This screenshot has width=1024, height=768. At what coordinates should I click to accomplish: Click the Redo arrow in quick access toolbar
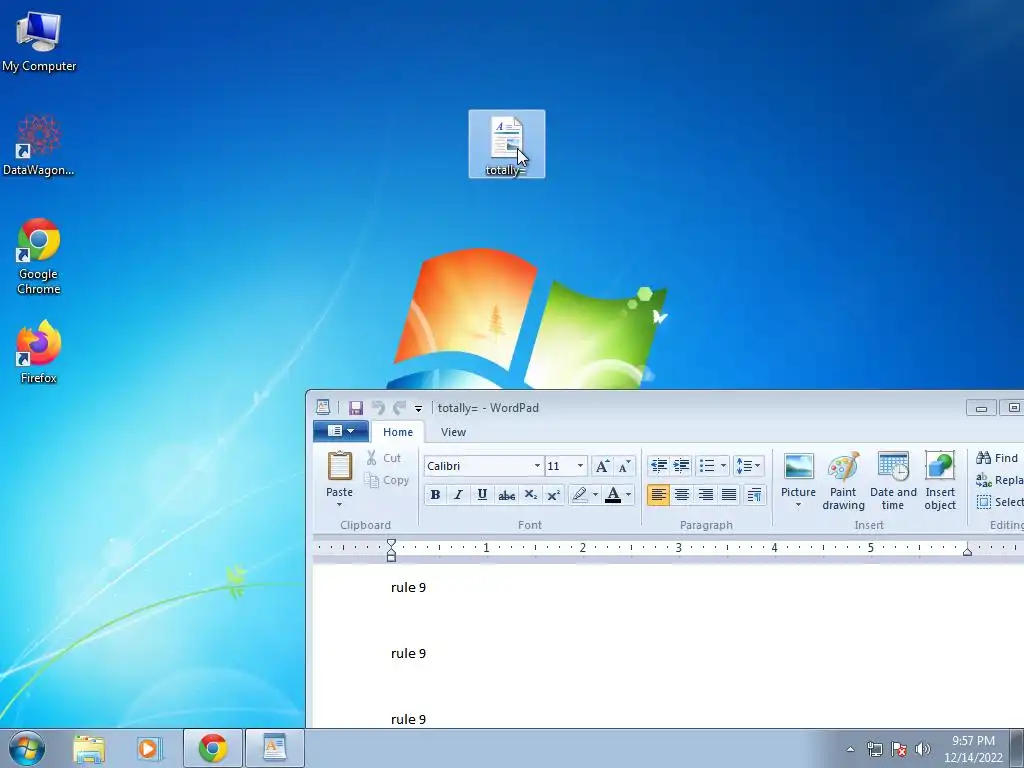399,408
